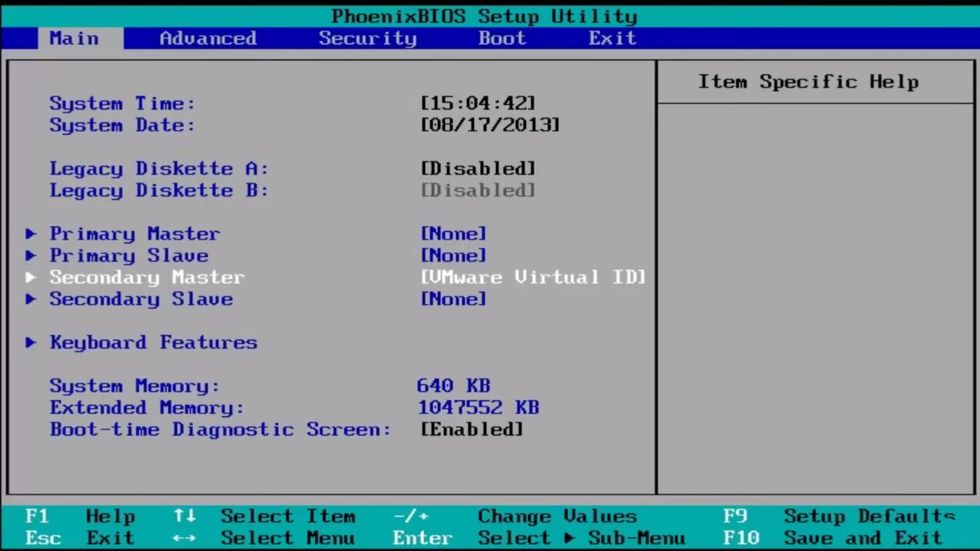Expand the Secondary Slave submenu arrow

(31, 299)
